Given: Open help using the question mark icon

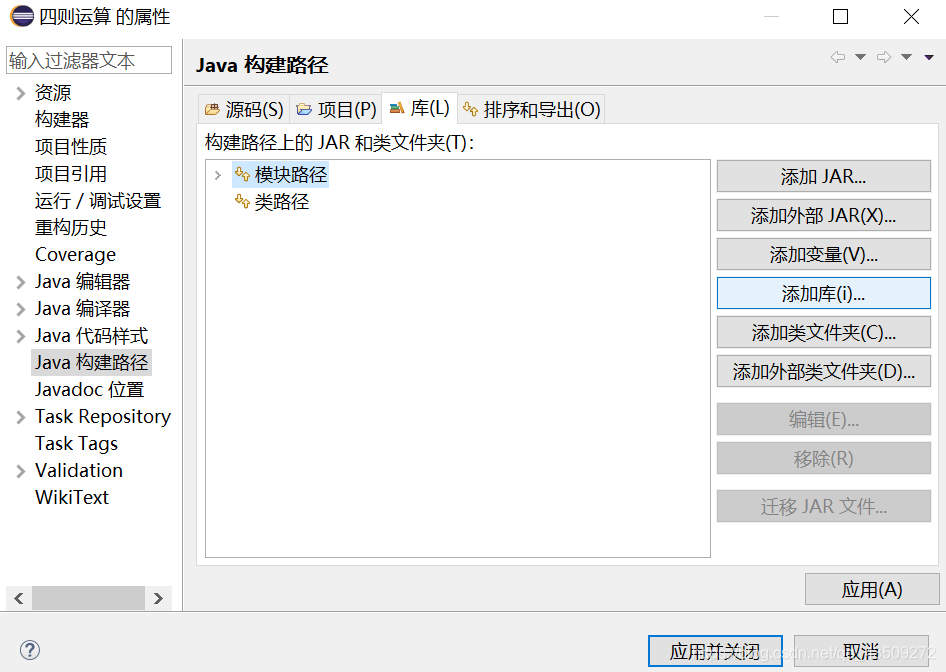Looking at the screenshot, I should (x=30, y=651).
